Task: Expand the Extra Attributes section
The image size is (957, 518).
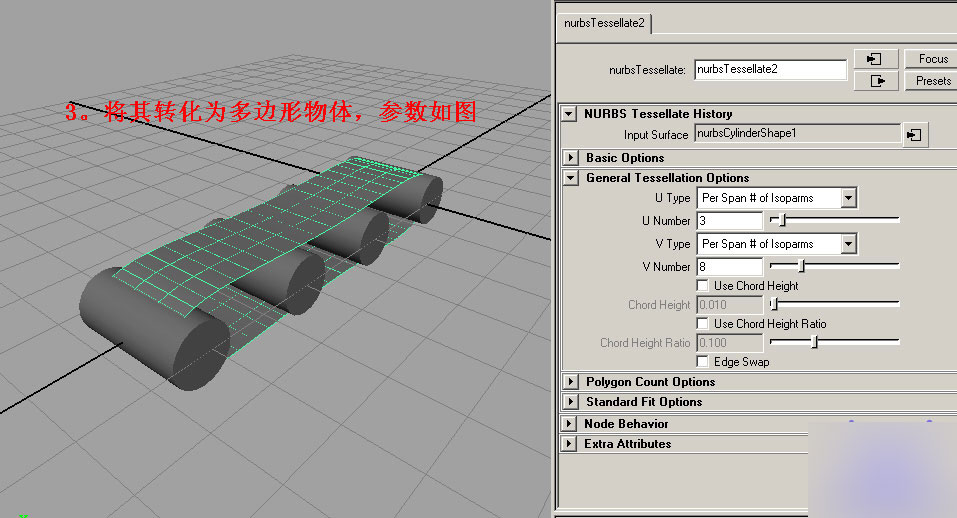Action: coord(569,444)
